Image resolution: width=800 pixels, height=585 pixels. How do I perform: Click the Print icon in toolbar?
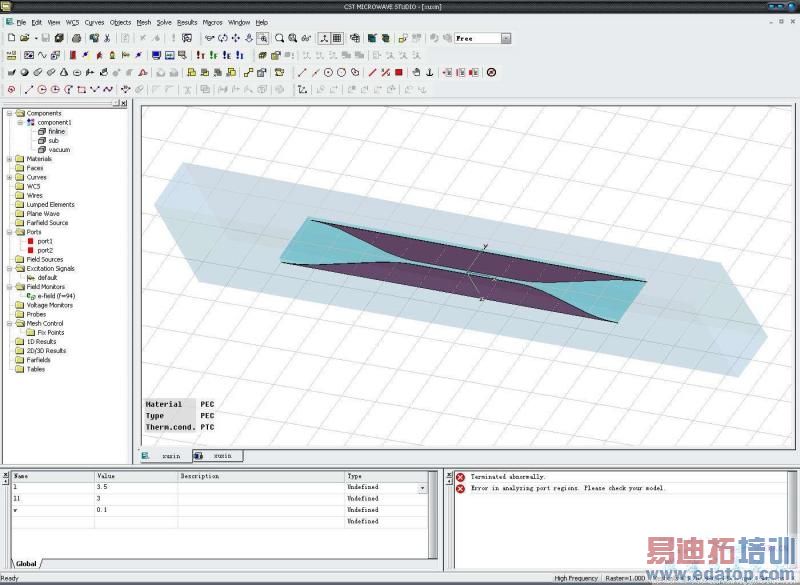pyautogui.click(x=76, y=38)
